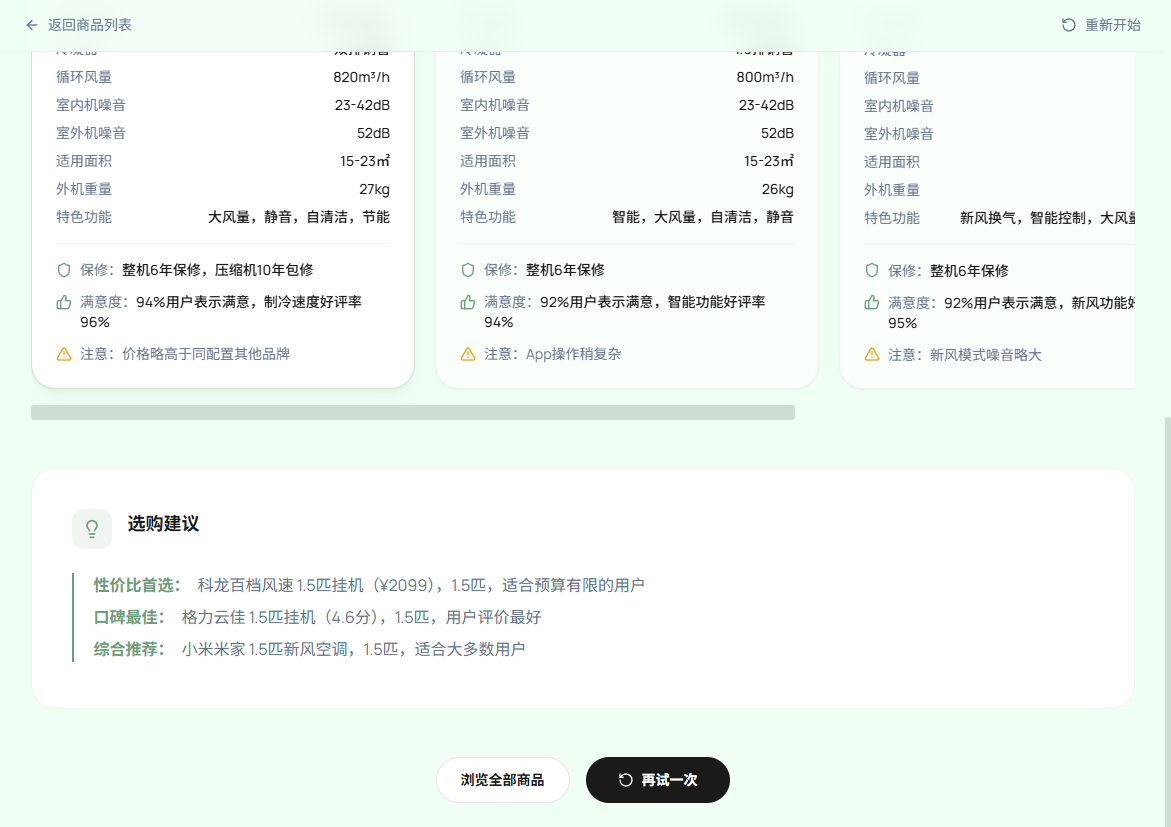Screen dimensions: 1171x827
Task: Click warning icon by App操作稍复杂
Action: click(x=468, y=354)
